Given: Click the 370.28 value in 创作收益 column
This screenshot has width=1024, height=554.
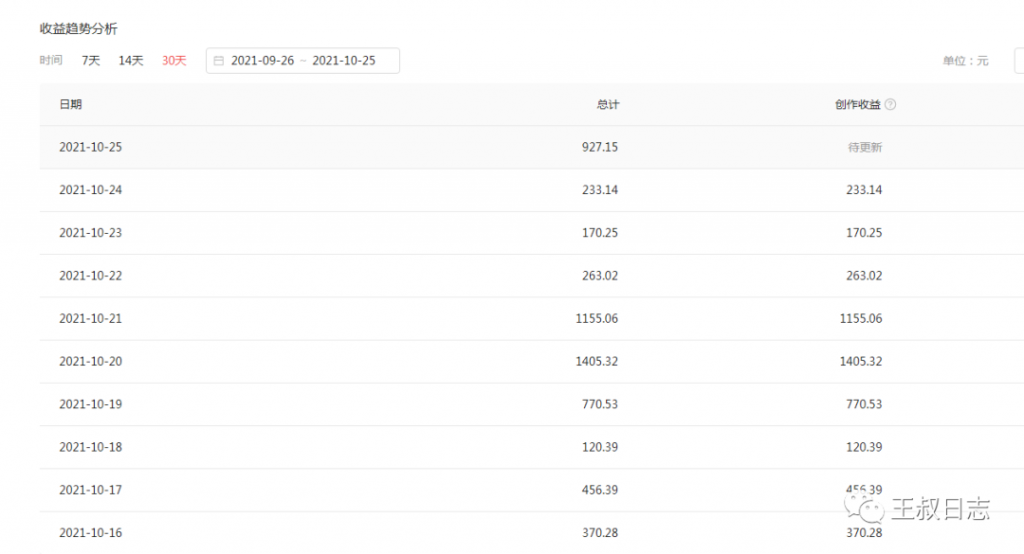Looking at the screenshot, I should point(864,533).
